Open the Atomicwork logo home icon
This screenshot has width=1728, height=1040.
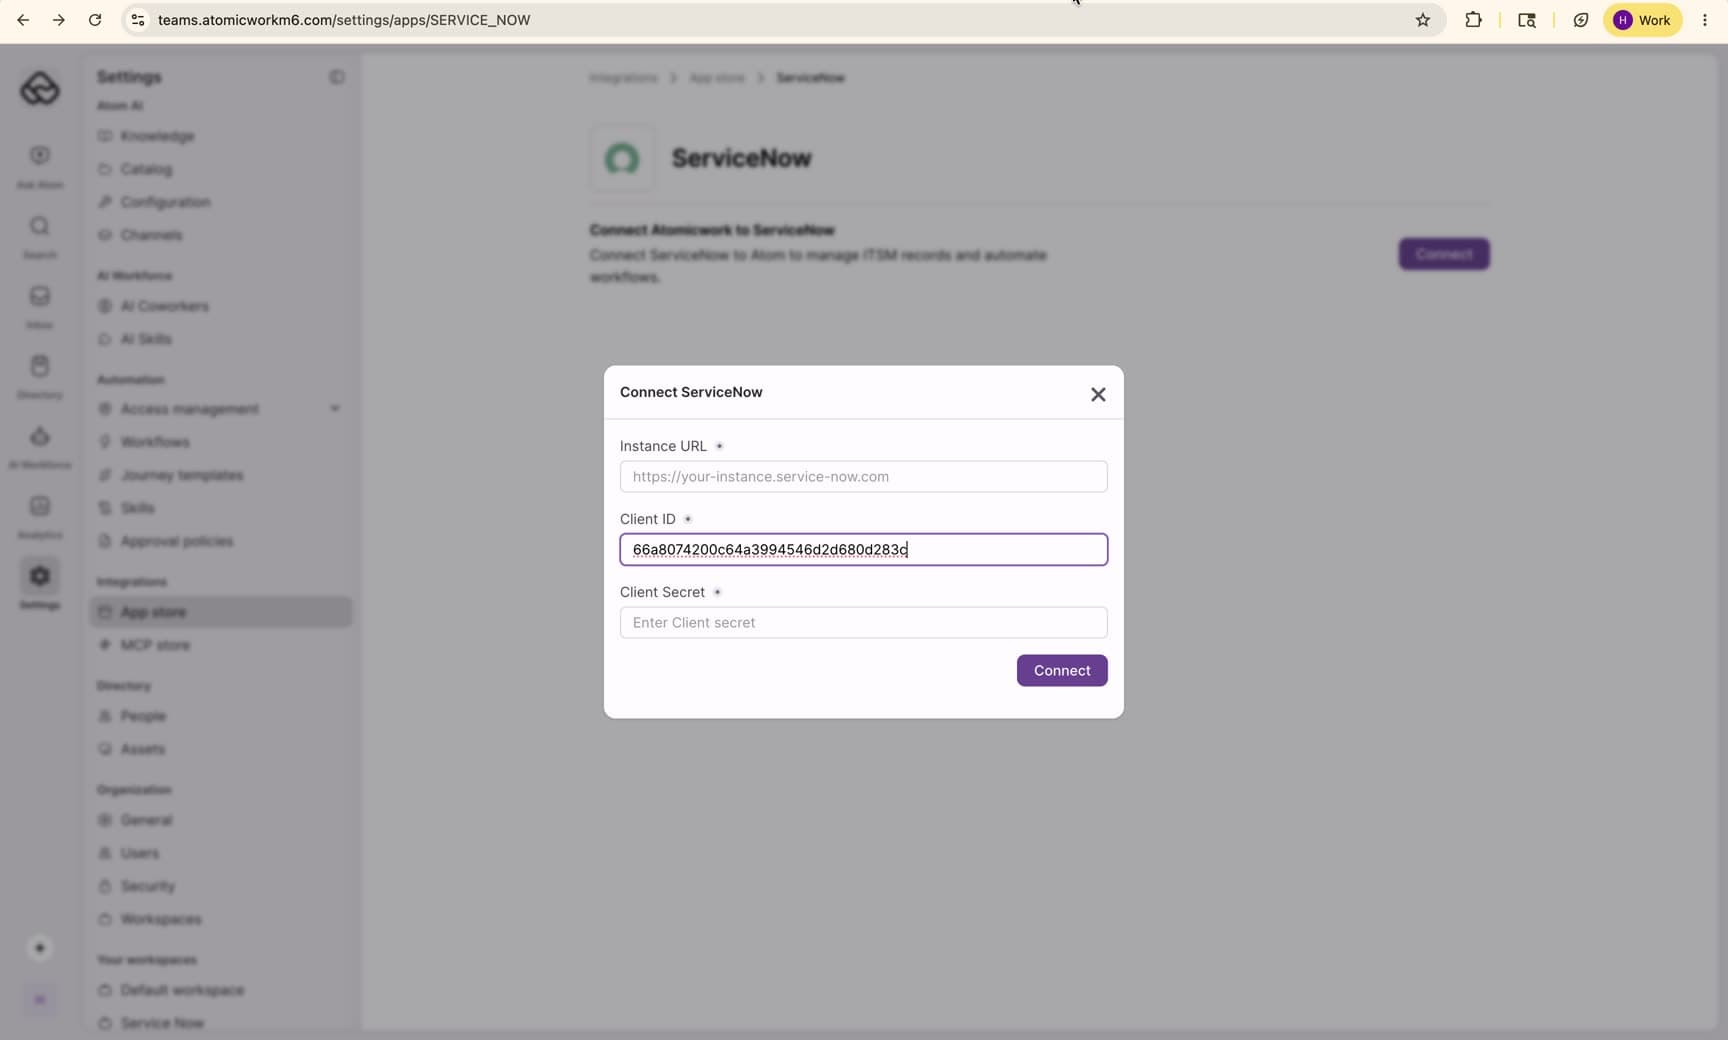pyautogui.click(x=40, y=89)
